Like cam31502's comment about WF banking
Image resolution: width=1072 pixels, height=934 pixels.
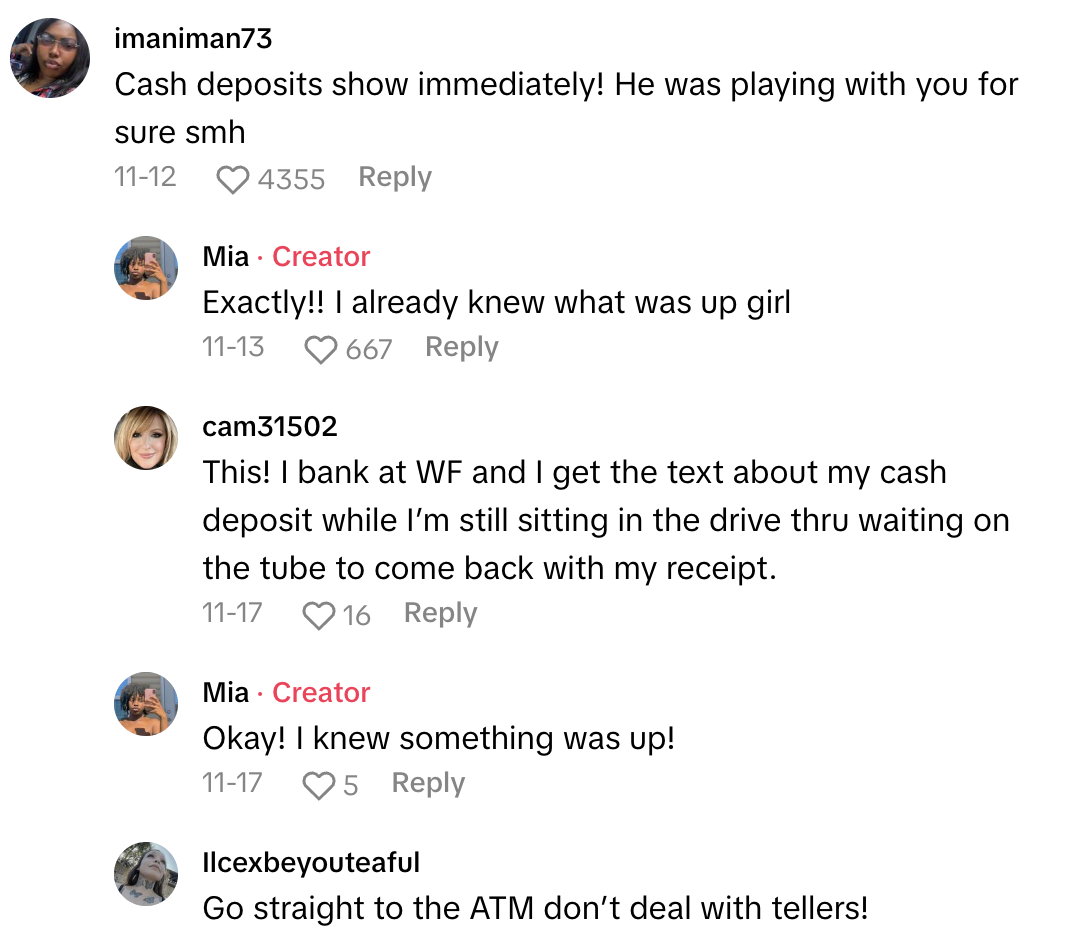[318, 613]
